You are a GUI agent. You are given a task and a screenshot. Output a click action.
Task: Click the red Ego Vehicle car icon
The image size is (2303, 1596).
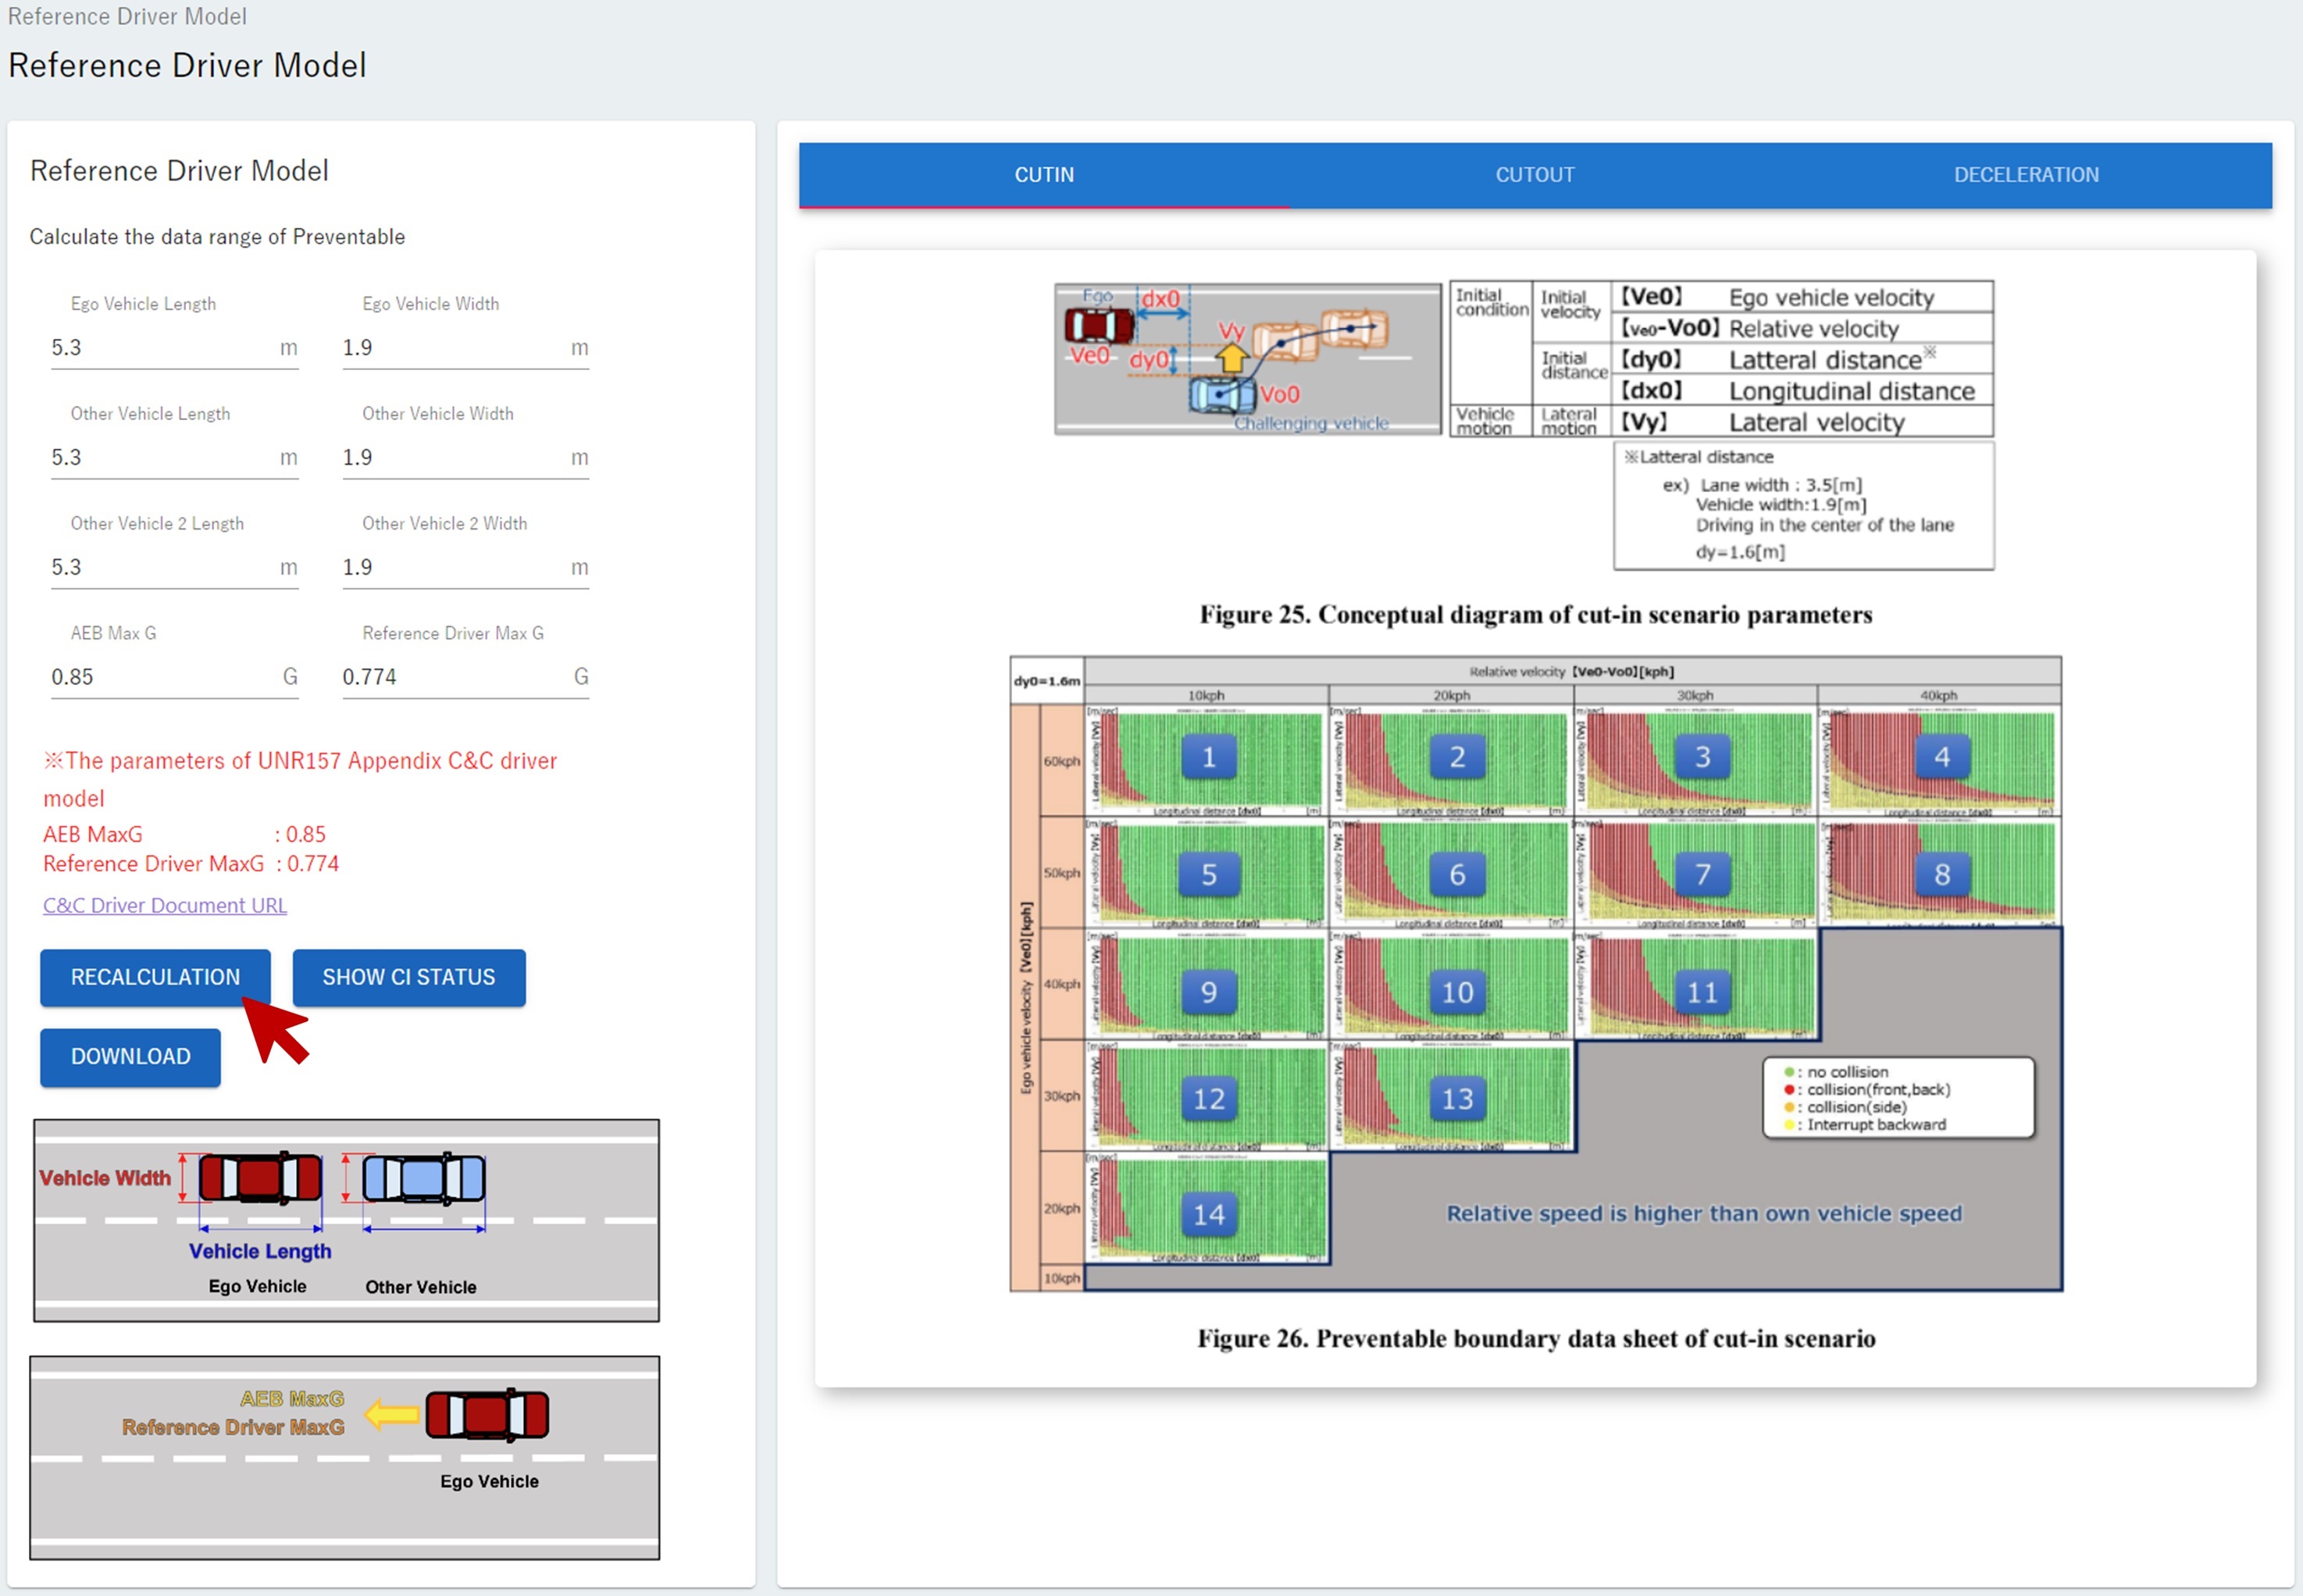tap(260, 1177)
